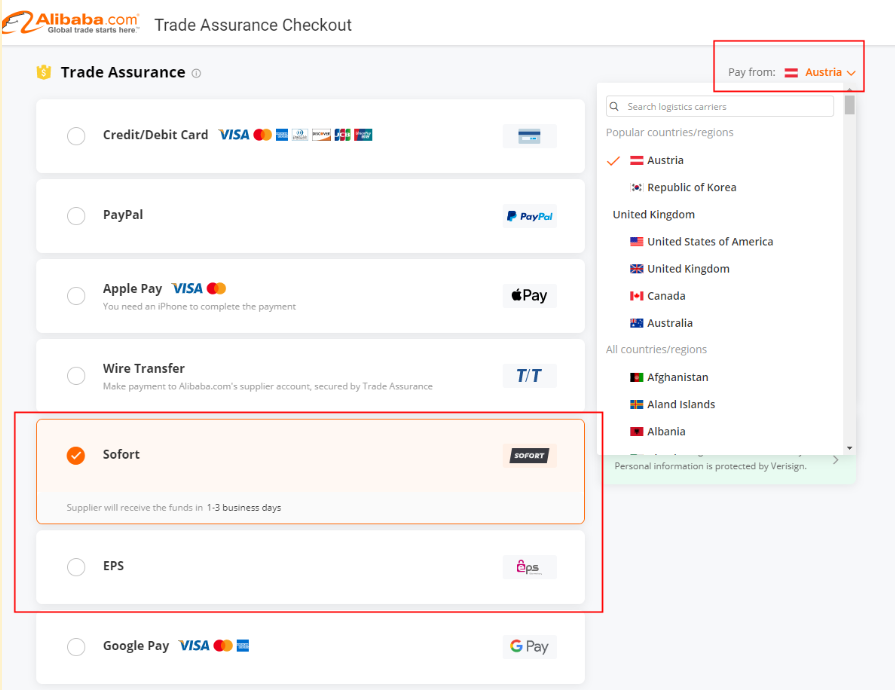The height and width of the screenshot is (690, 895).
Task: Choose Australia from country list
Action: (661, 323)
